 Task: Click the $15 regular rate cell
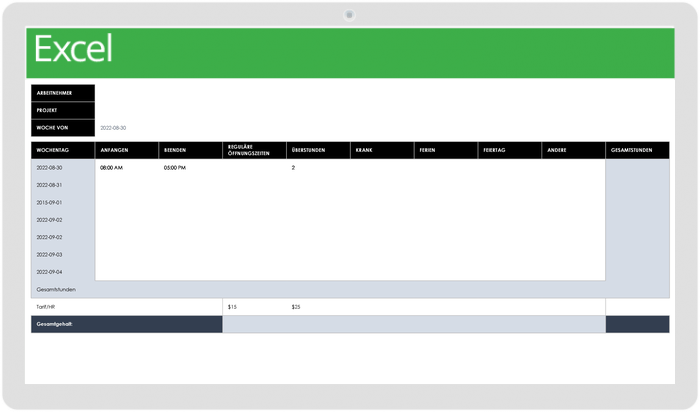point(254,307)
